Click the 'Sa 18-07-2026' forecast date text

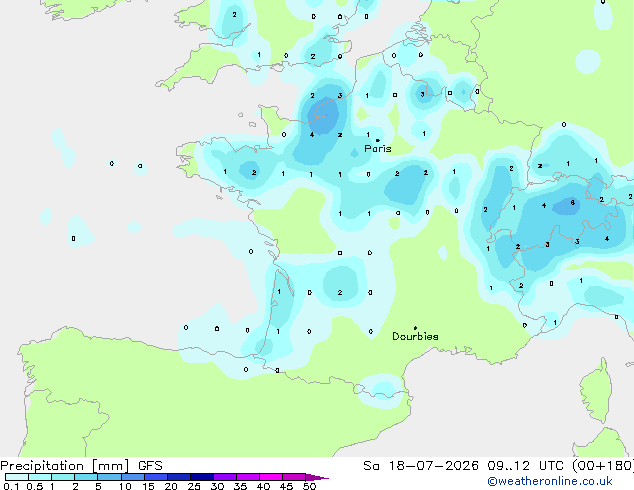point(421,466)
